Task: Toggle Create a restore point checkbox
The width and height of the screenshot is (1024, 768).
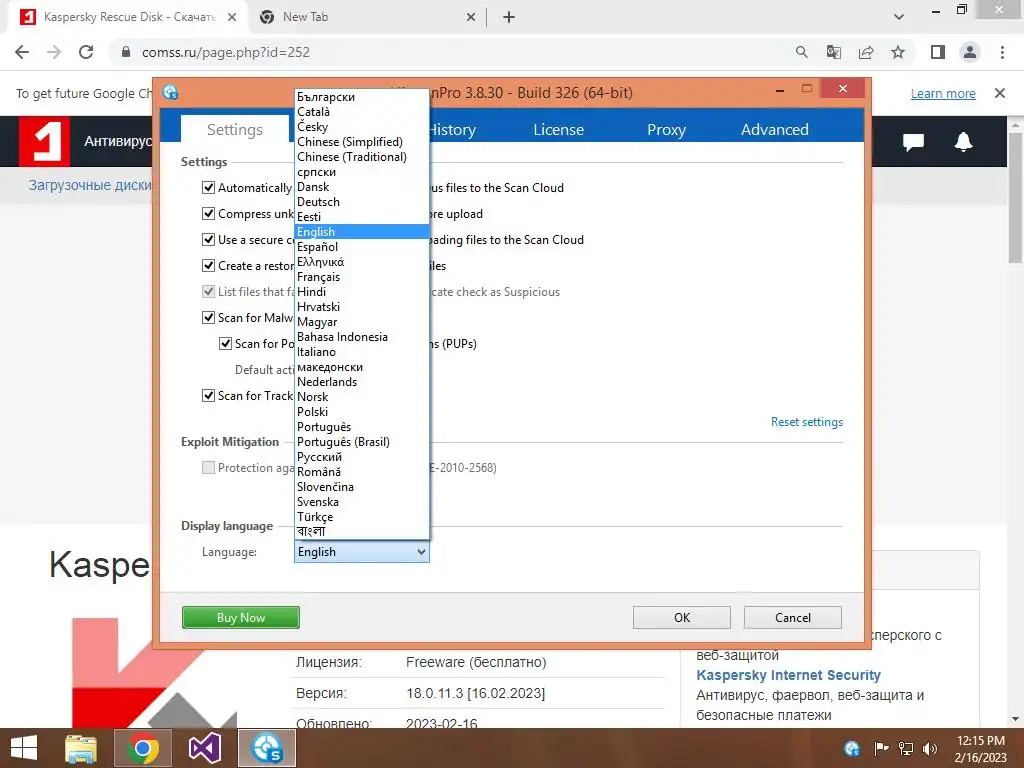Action: (208, 266)
